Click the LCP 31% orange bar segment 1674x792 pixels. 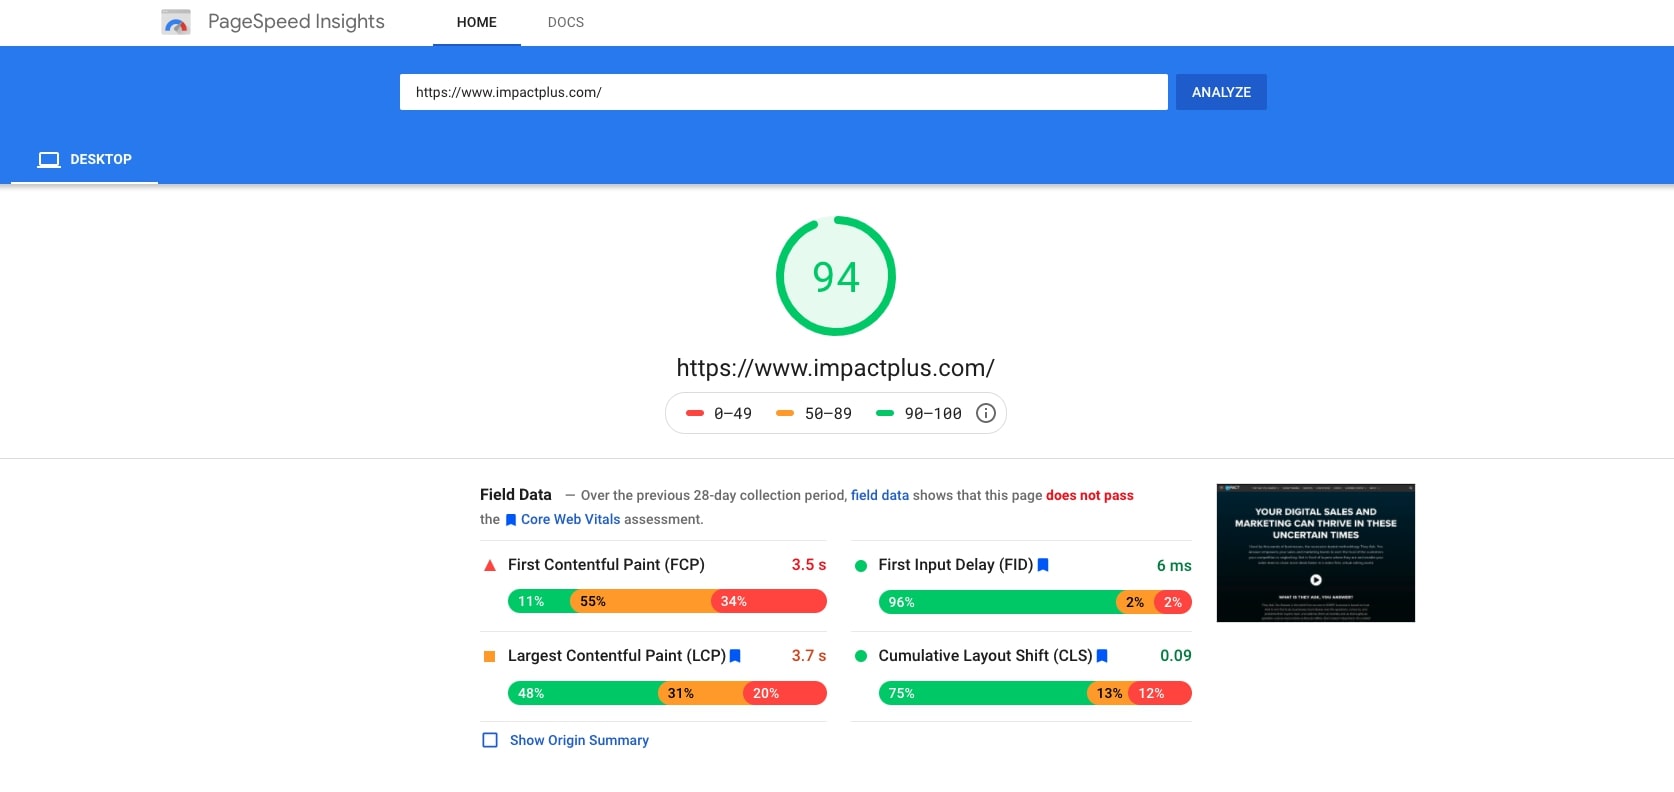[700, 693]
